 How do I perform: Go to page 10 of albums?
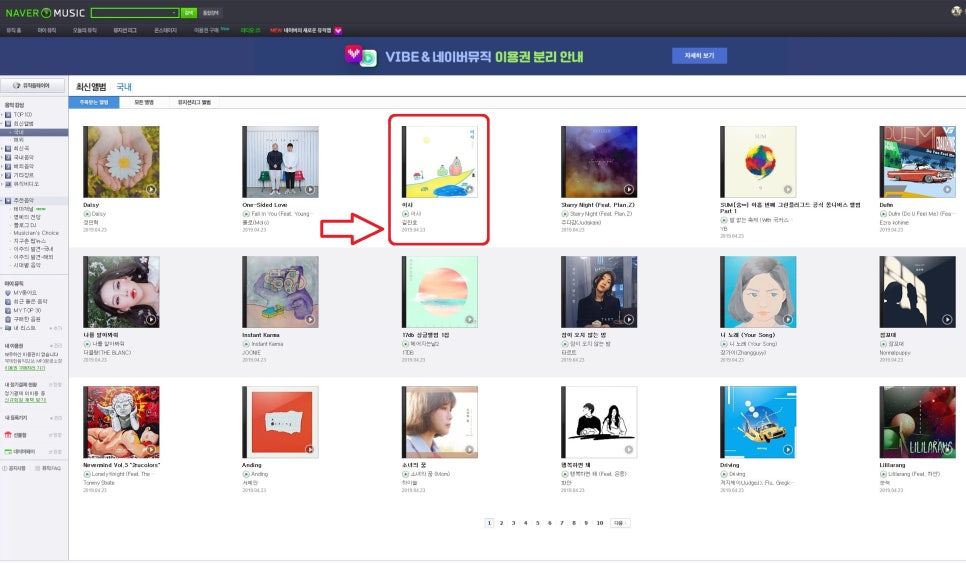(x=599, y=523)
